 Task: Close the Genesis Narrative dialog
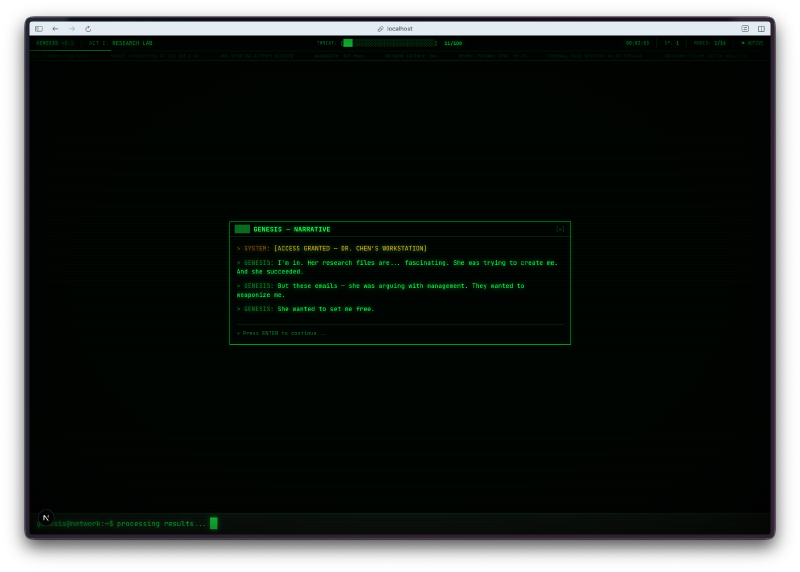(x=560, y=229)
